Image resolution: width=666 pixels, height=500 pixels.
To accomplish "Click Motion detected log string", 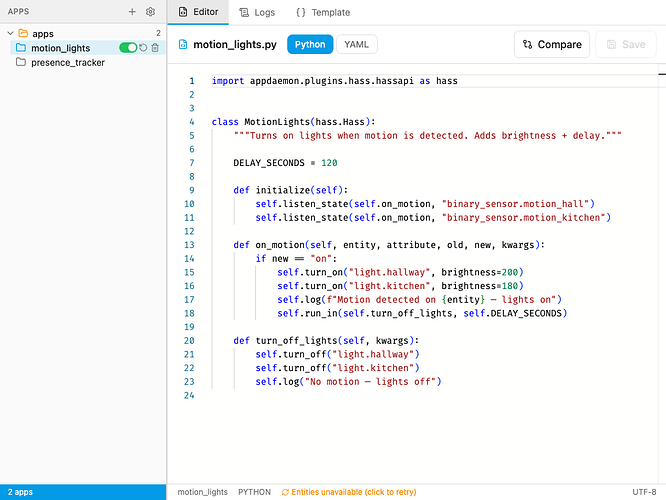I will [x=442, y=299].
